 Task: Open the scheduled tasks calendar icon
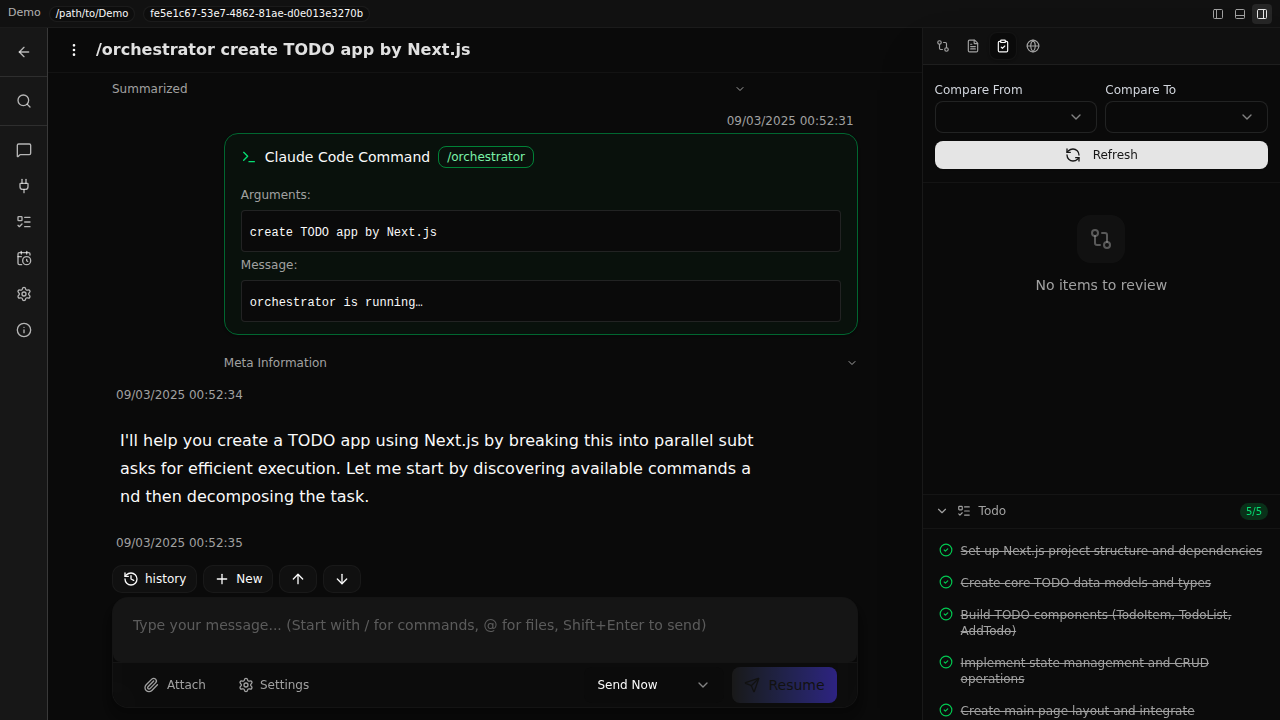[24, 258]
